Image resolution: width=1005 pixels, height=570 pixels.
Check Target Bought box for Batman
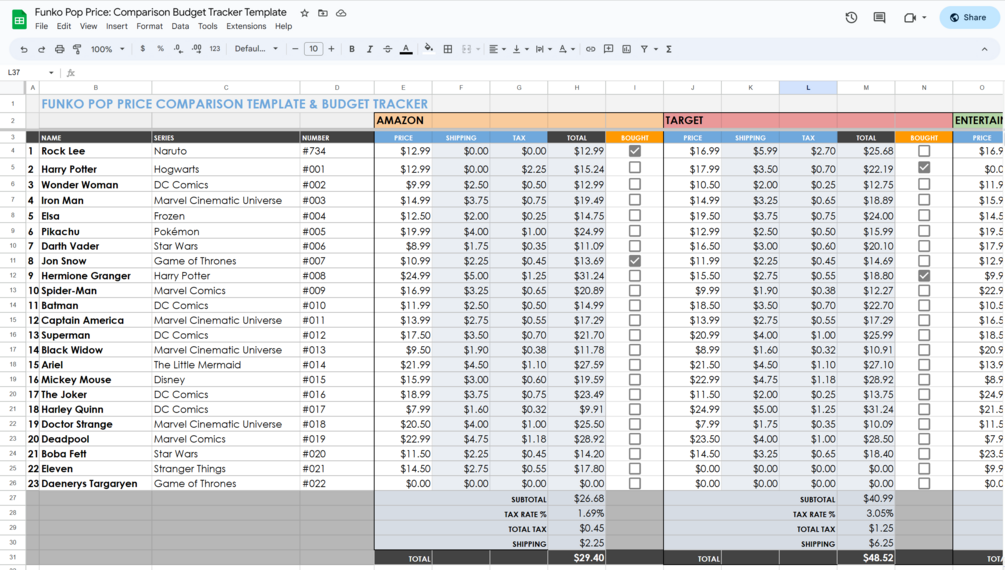click(924, 305)
